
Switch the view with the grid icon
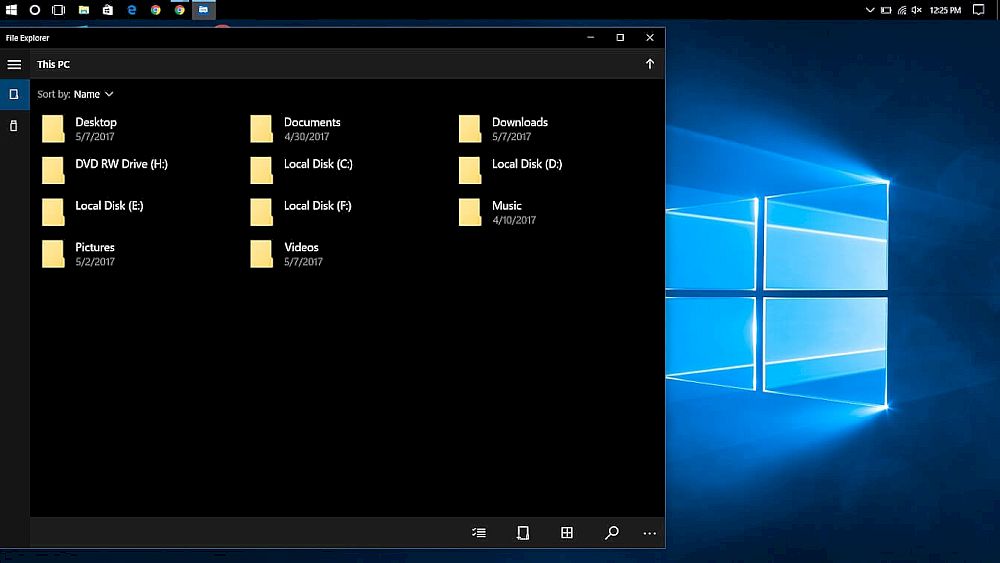pyautogui.click(x=566, y=532)
